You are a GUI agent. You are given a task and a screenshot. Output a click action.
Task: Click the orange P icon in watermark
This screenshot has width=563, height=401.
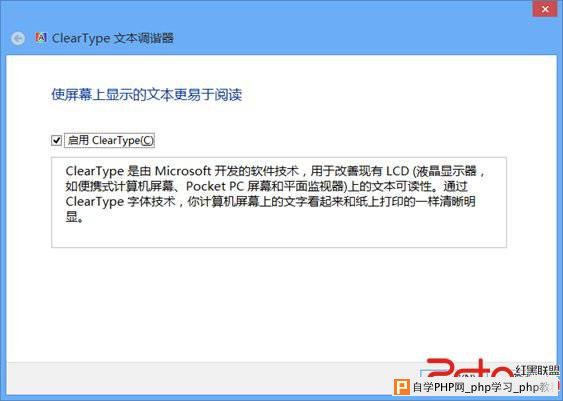pyautogui.click(x=402, y=387)
